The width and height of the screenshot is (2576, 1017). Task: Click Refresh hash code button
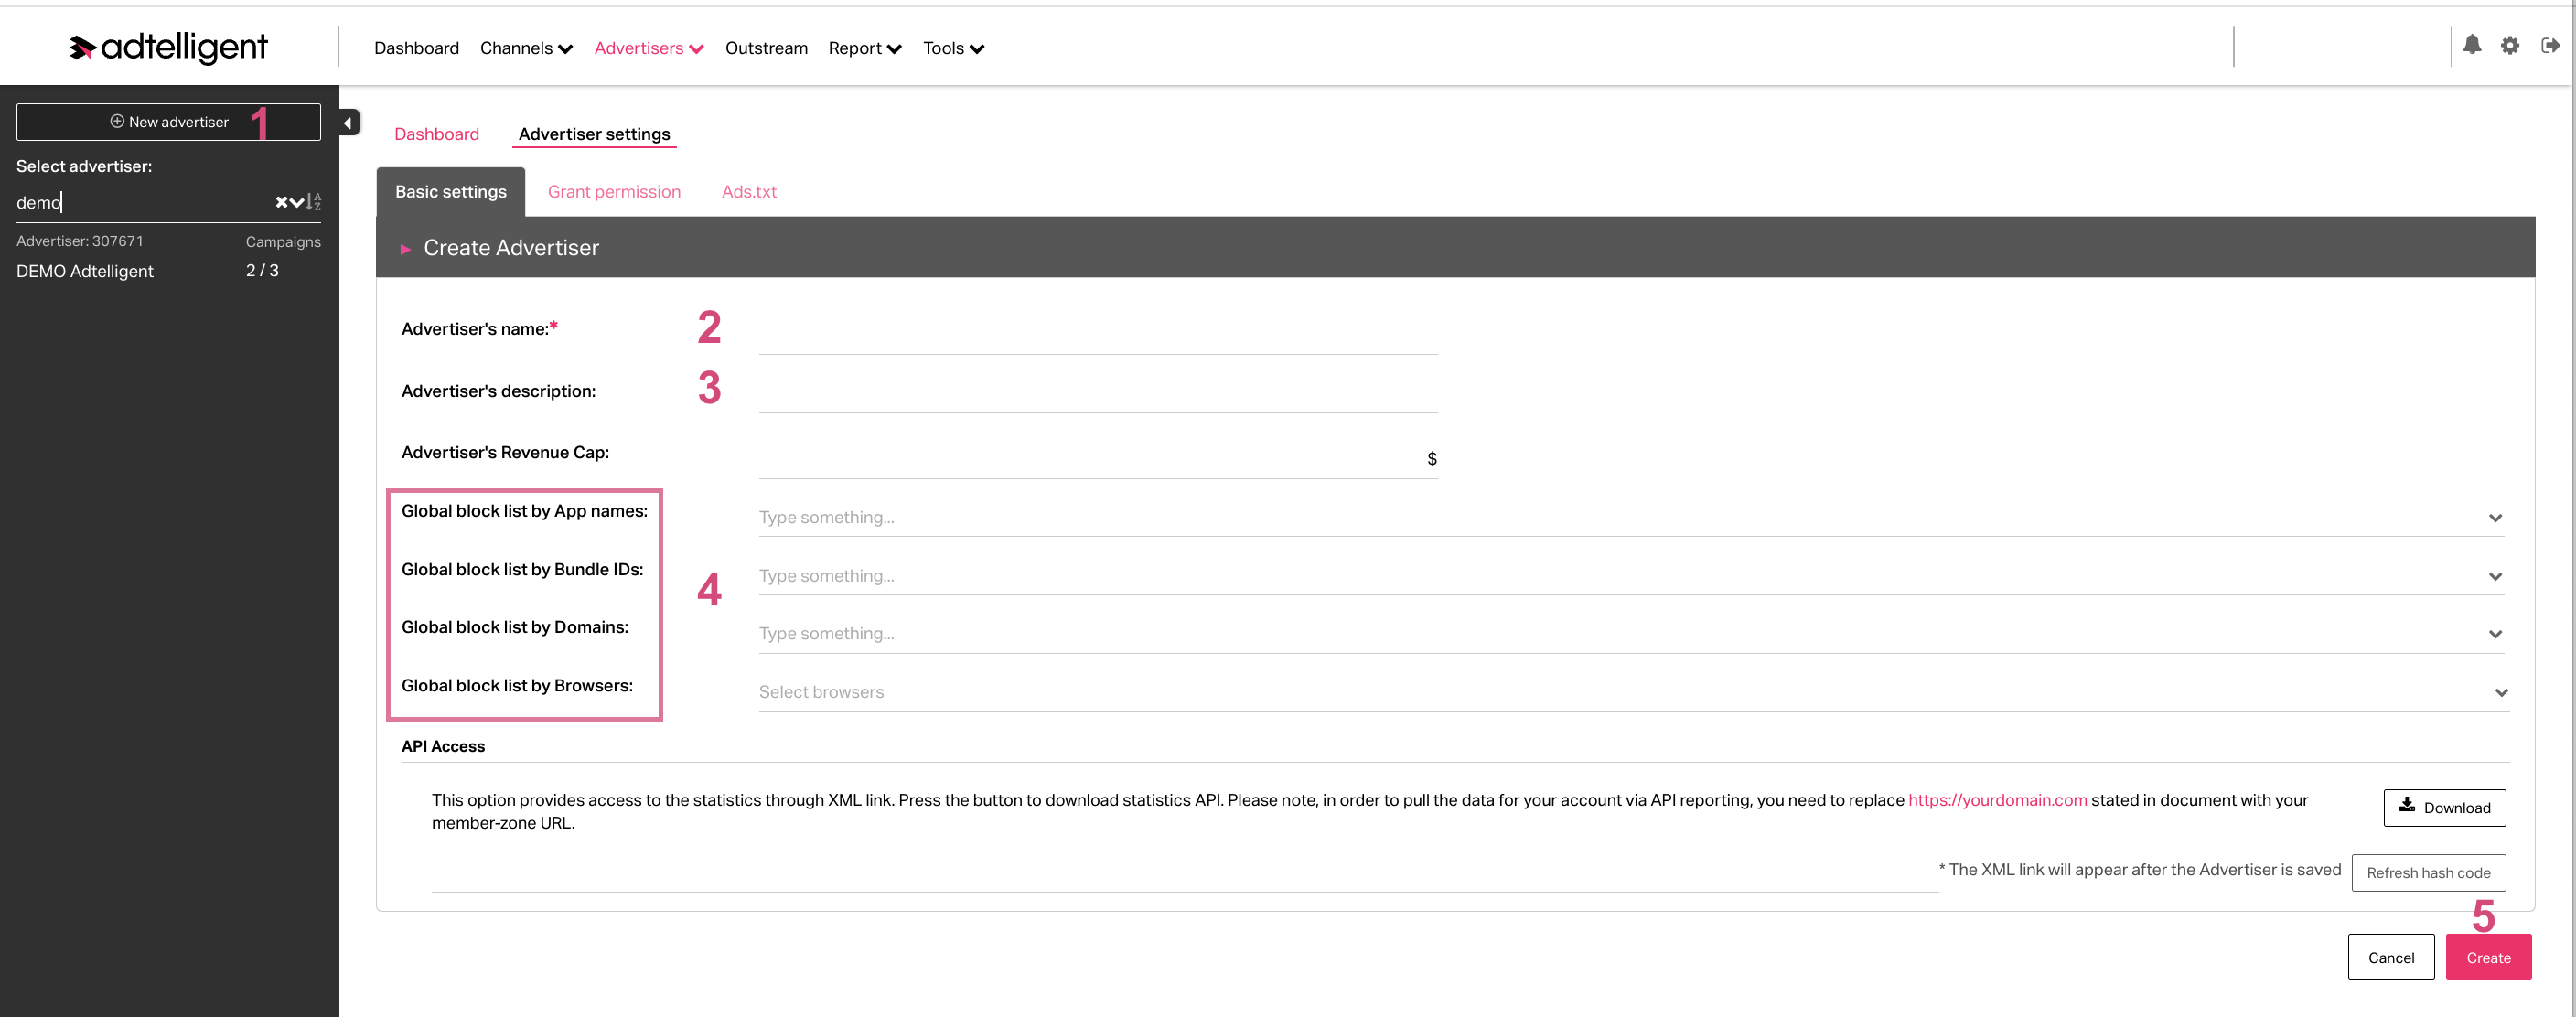2427,872
